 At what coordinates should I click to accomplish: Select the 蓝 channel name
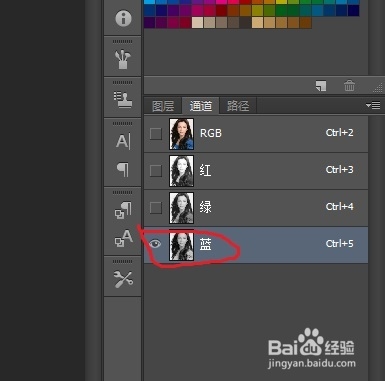point(205,244)
